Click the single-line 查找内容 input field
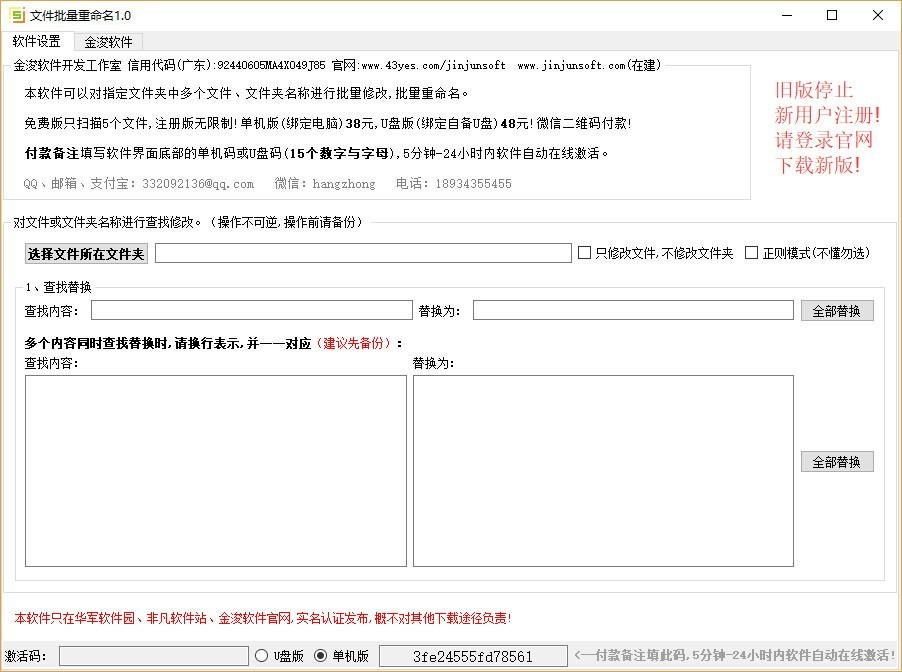Screen dimensions: 902x672 click(x=251, y=310)
